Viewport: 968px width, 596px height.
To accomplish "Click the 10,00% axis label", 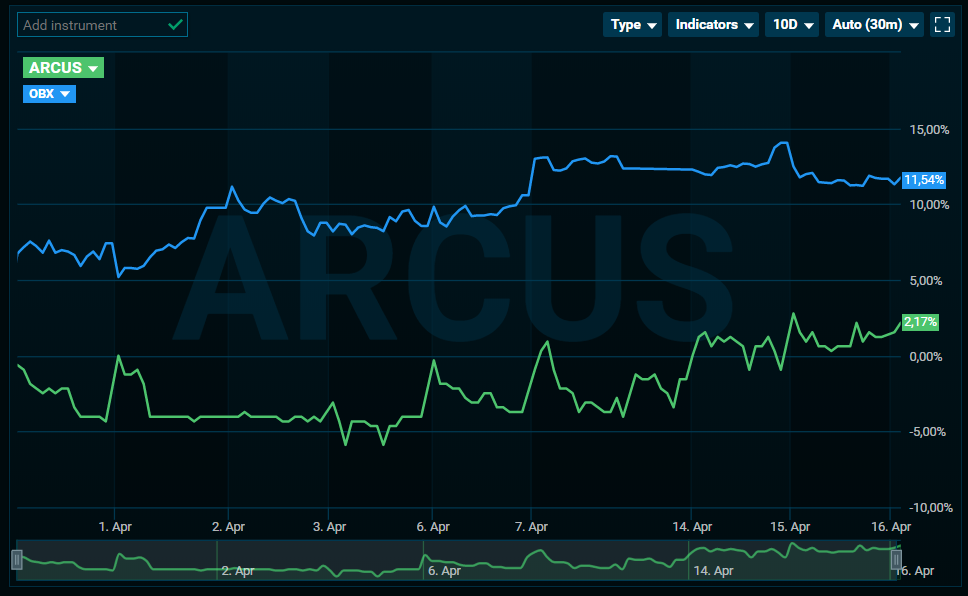I will [929, 204].
